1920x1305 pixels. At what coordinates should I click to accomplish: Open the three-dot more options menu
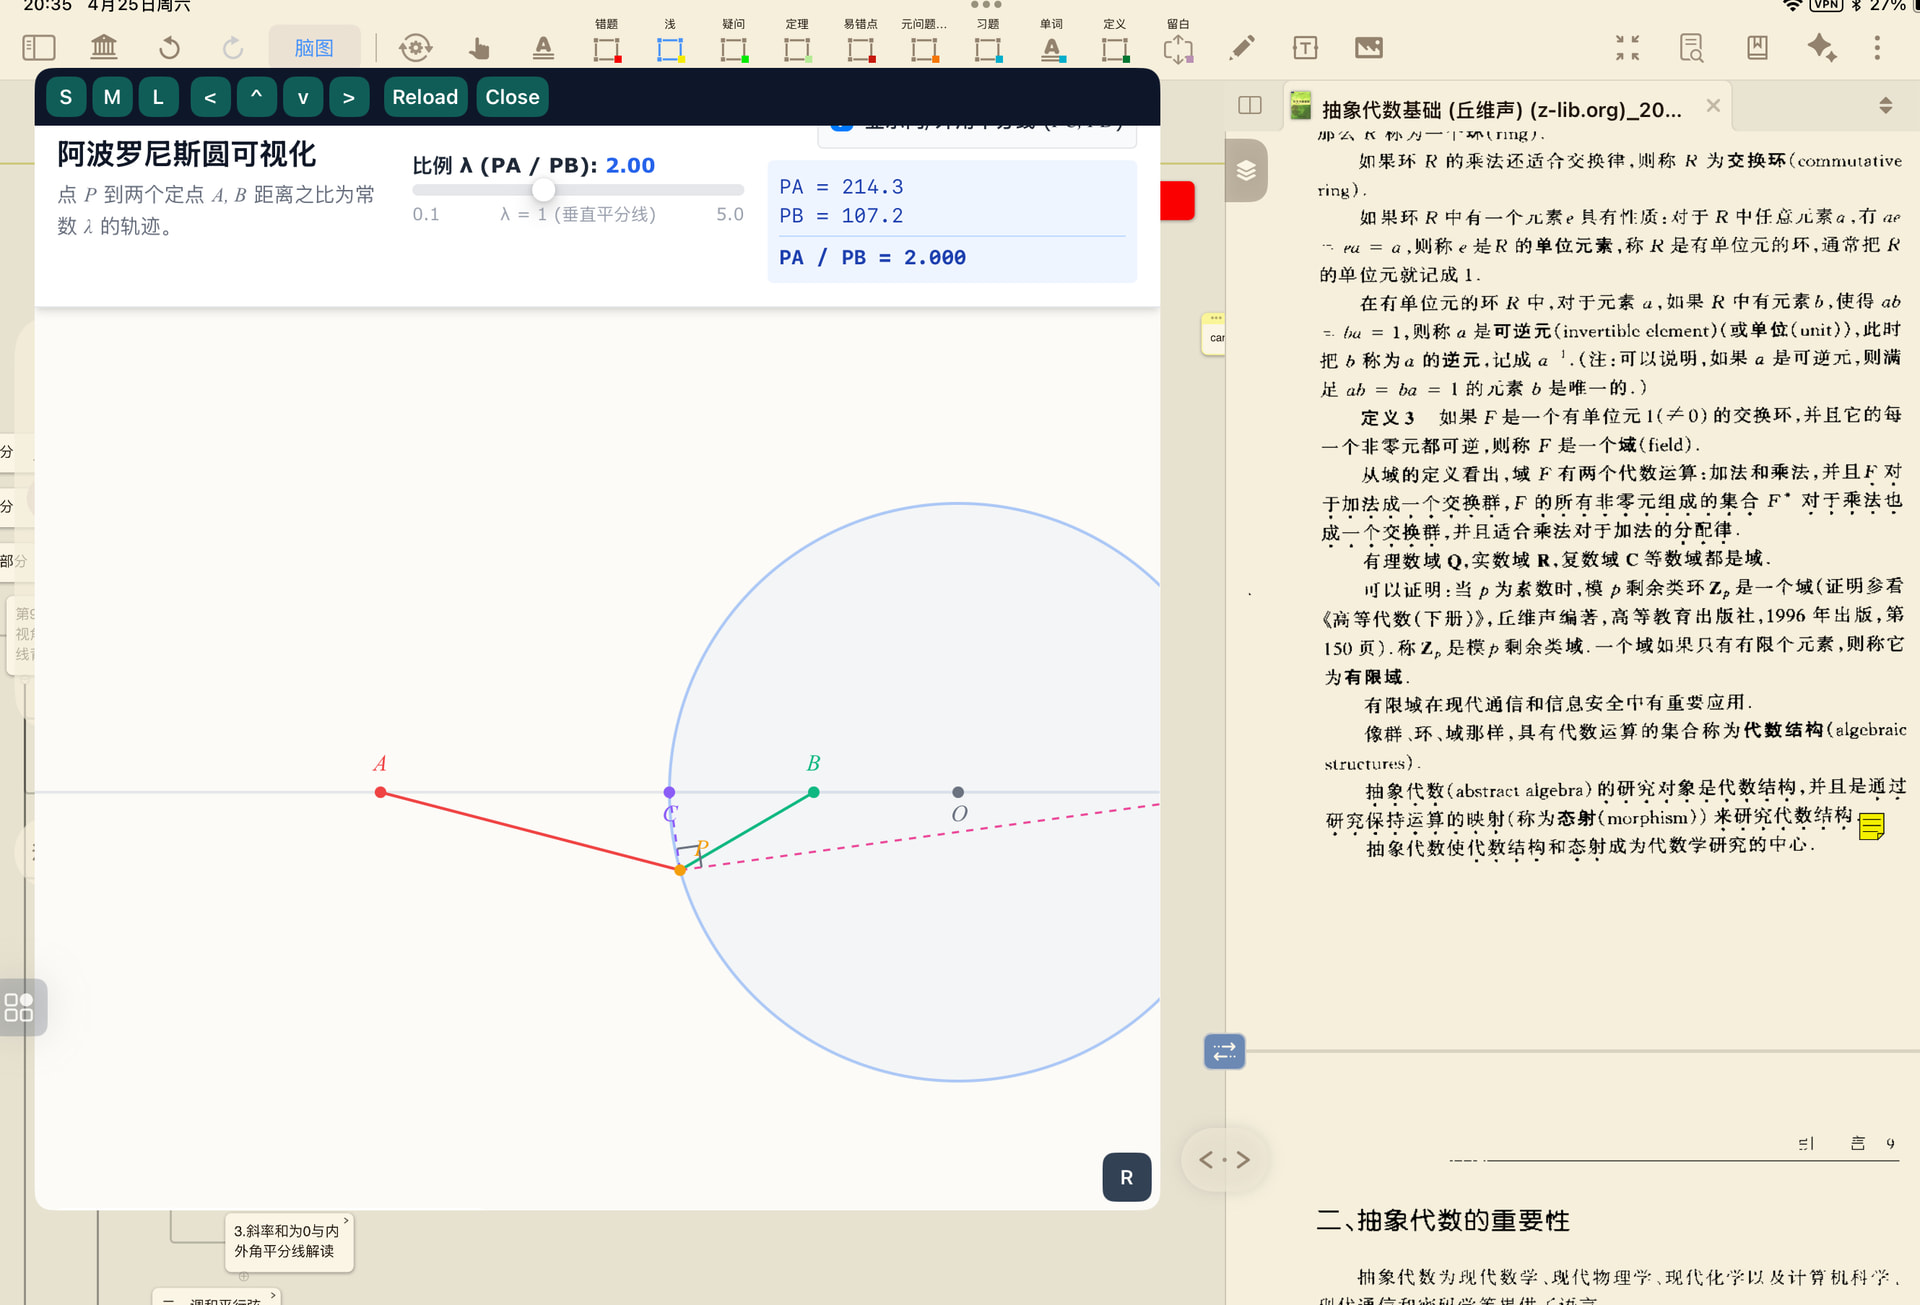coord(1877,47)
